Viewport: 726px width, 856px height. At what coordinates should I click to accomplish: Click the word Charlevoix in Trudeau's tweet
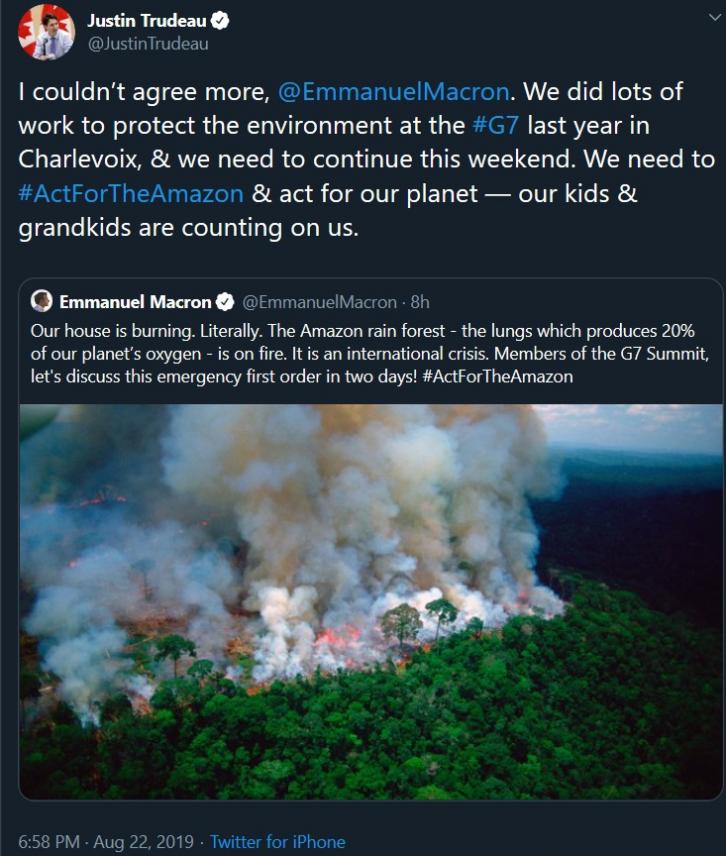82,160
